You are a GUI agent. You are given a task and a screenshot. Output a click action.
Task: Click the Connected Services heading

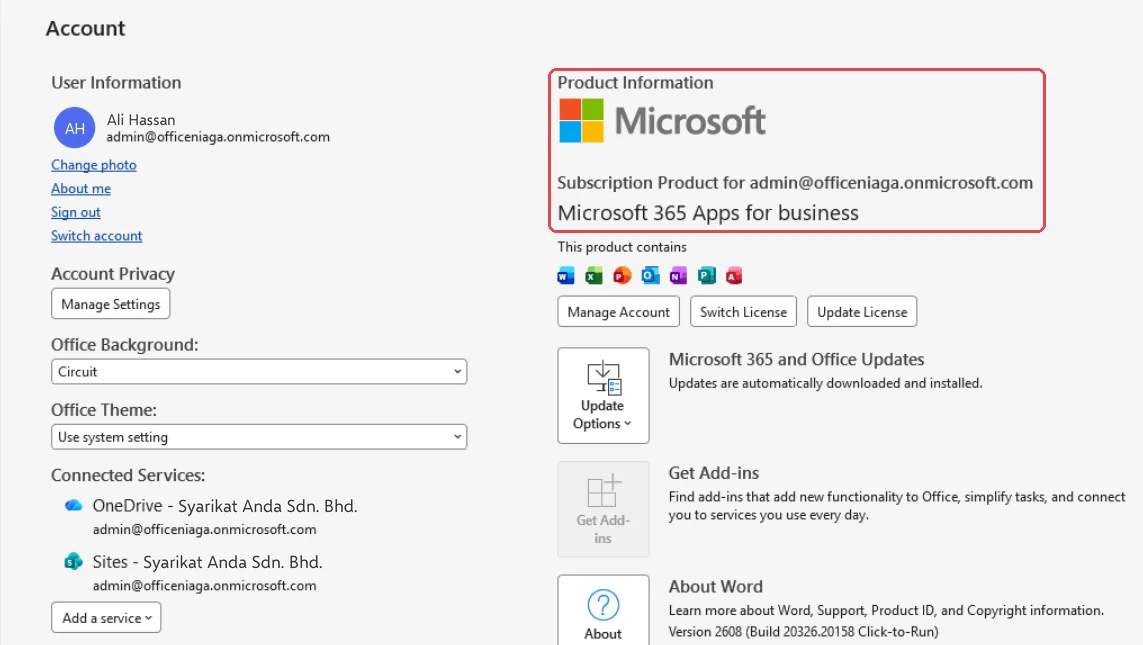point(128,475)
